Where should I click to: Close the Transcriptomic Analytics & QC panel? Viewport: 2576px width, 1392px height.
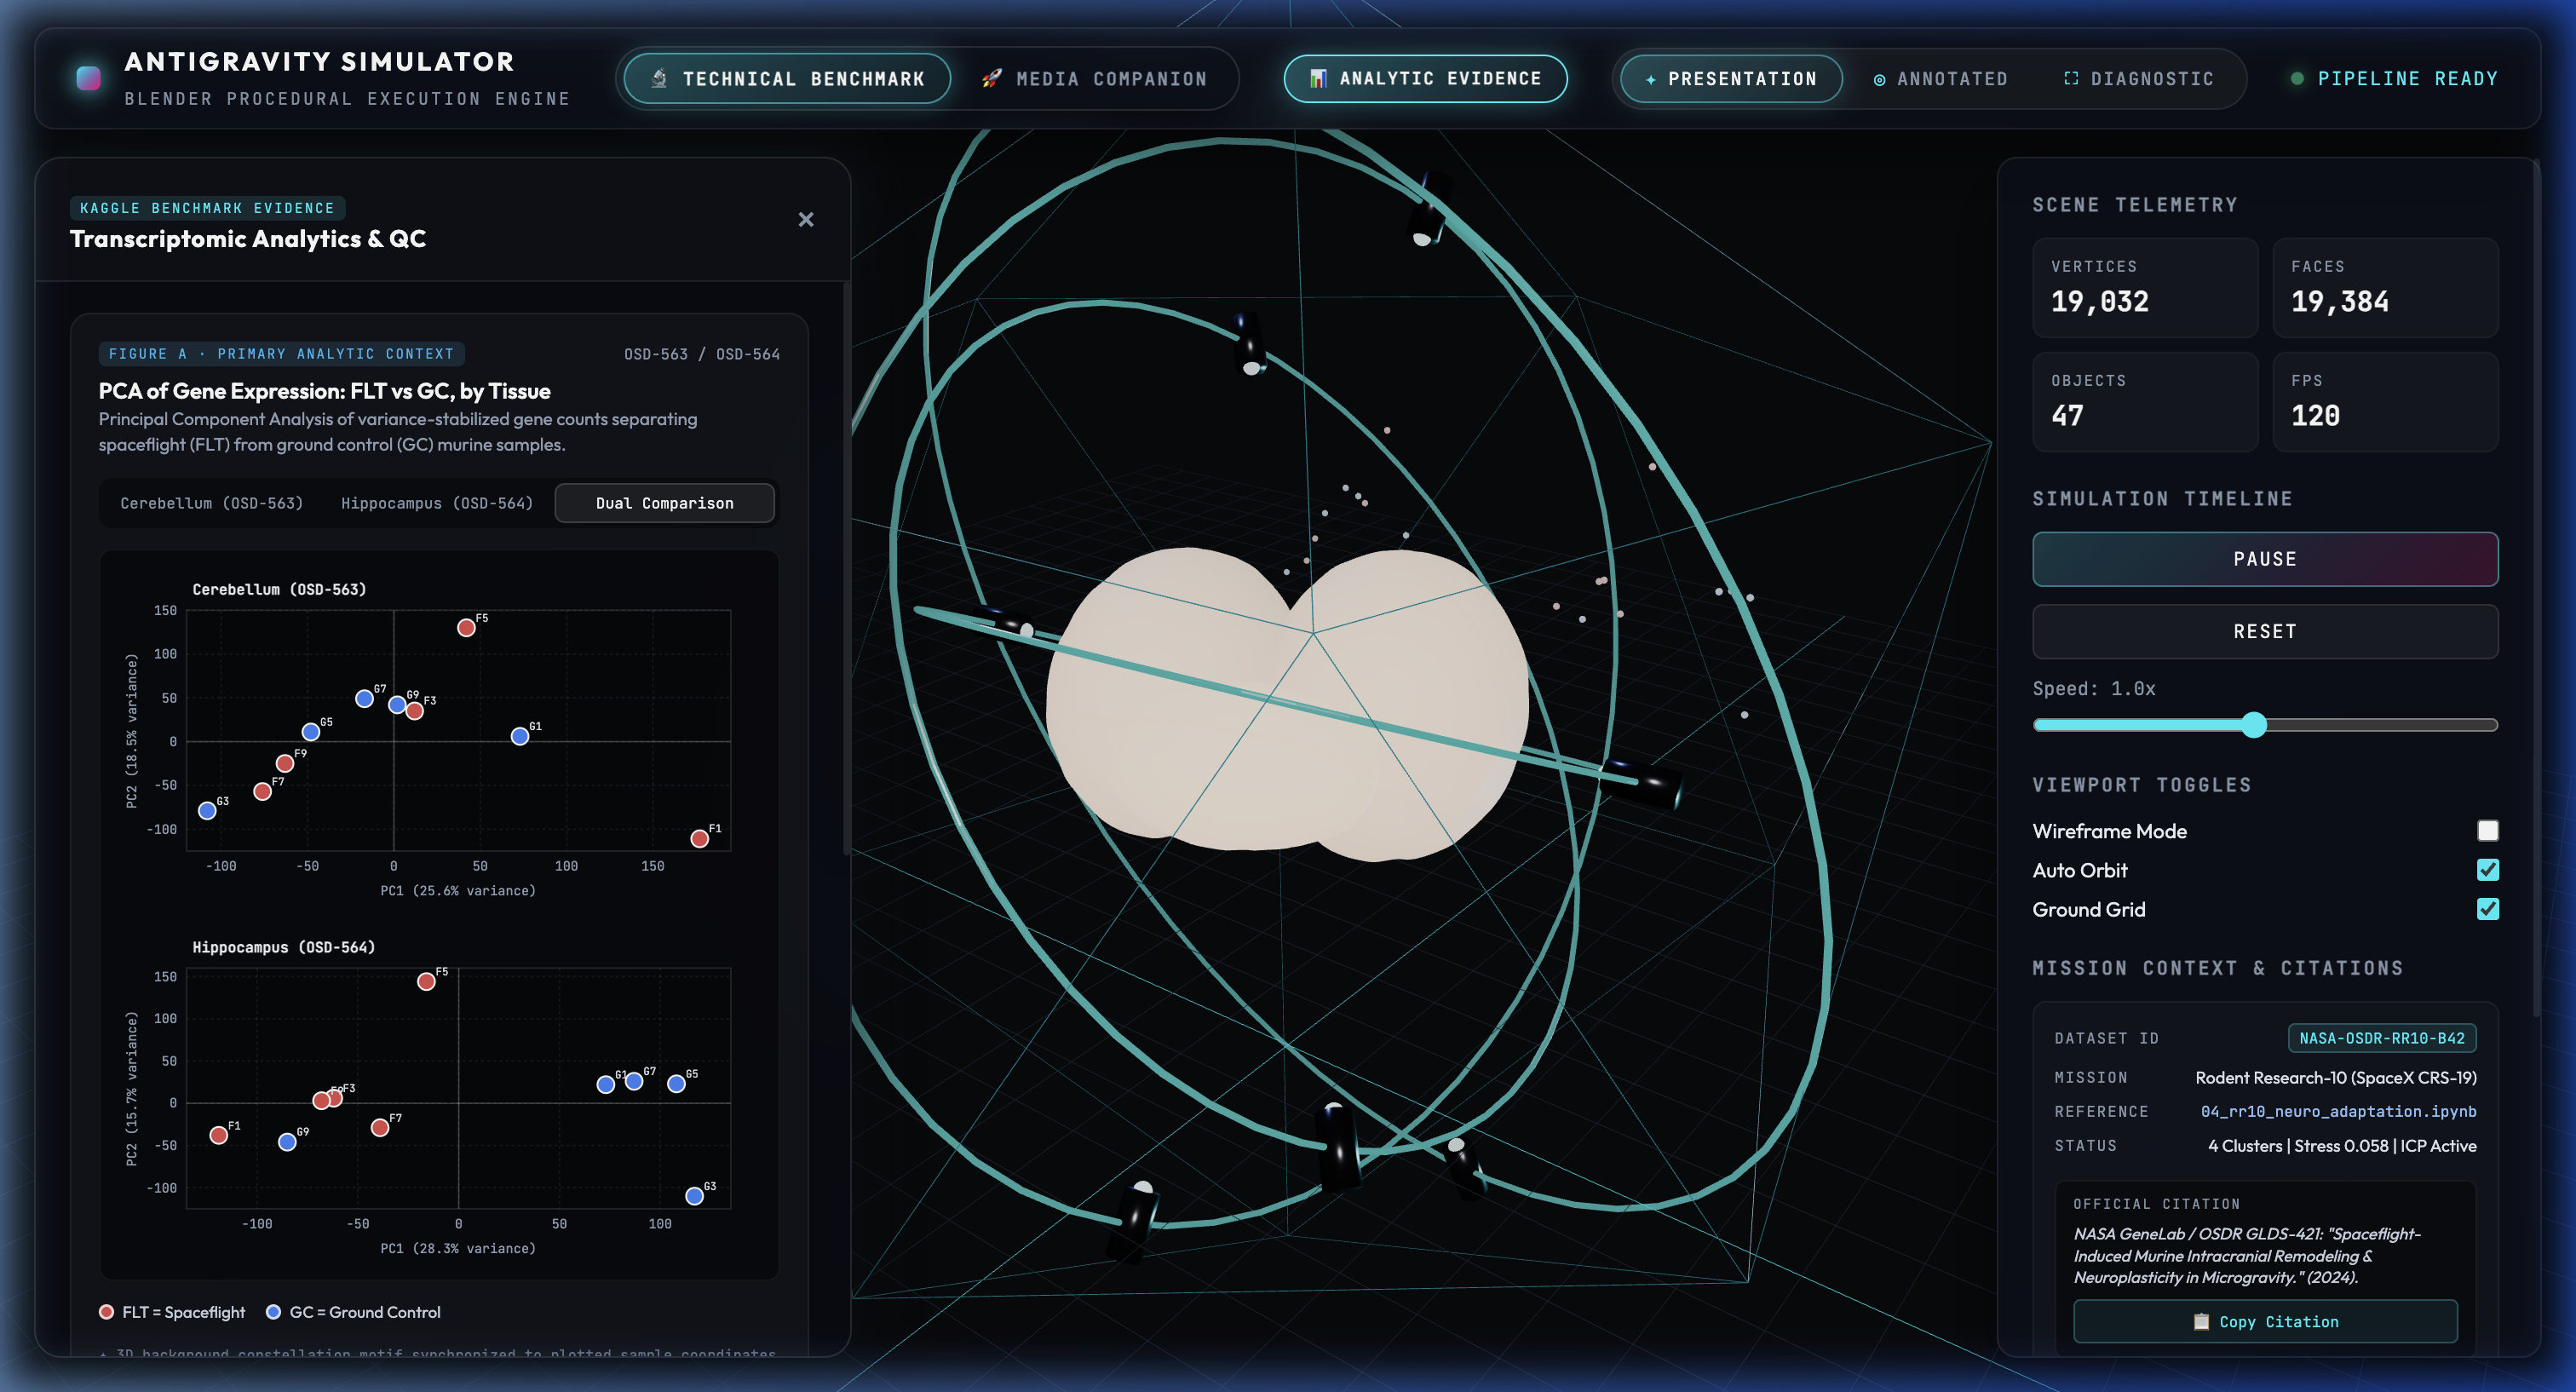coord(806,219)
